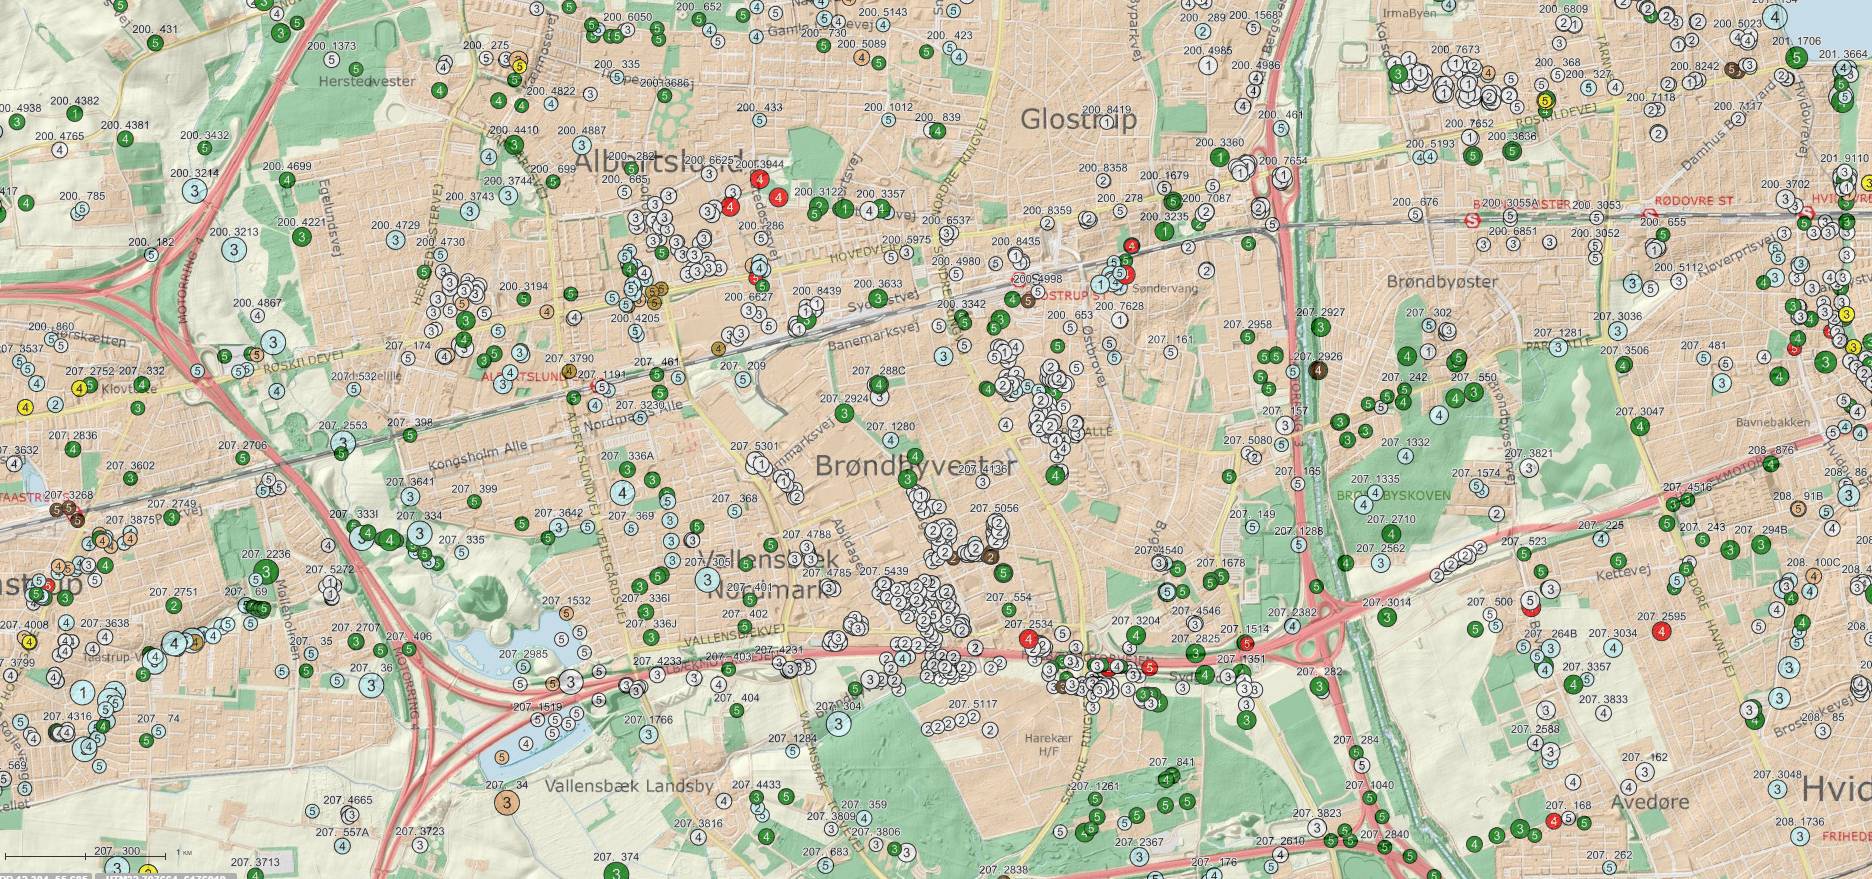Open large light-blue 3 marker near 207. 305

click(707, 580)
